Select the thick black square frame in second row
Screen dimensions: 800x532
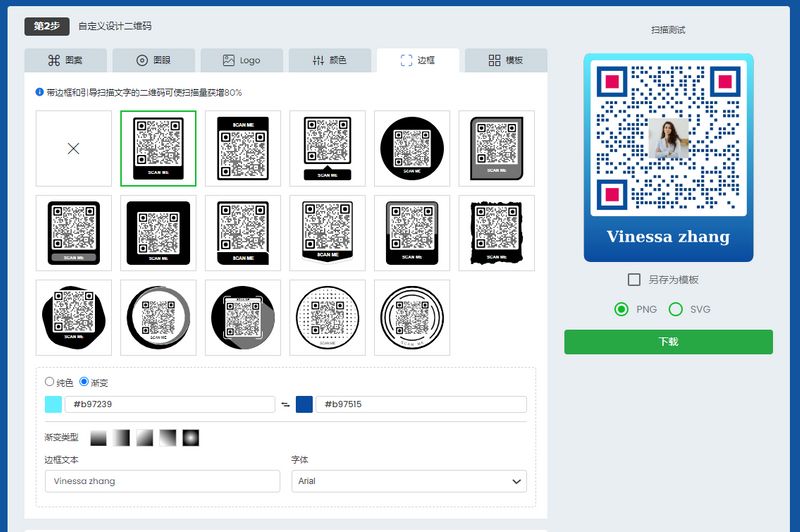pos(158,233)
